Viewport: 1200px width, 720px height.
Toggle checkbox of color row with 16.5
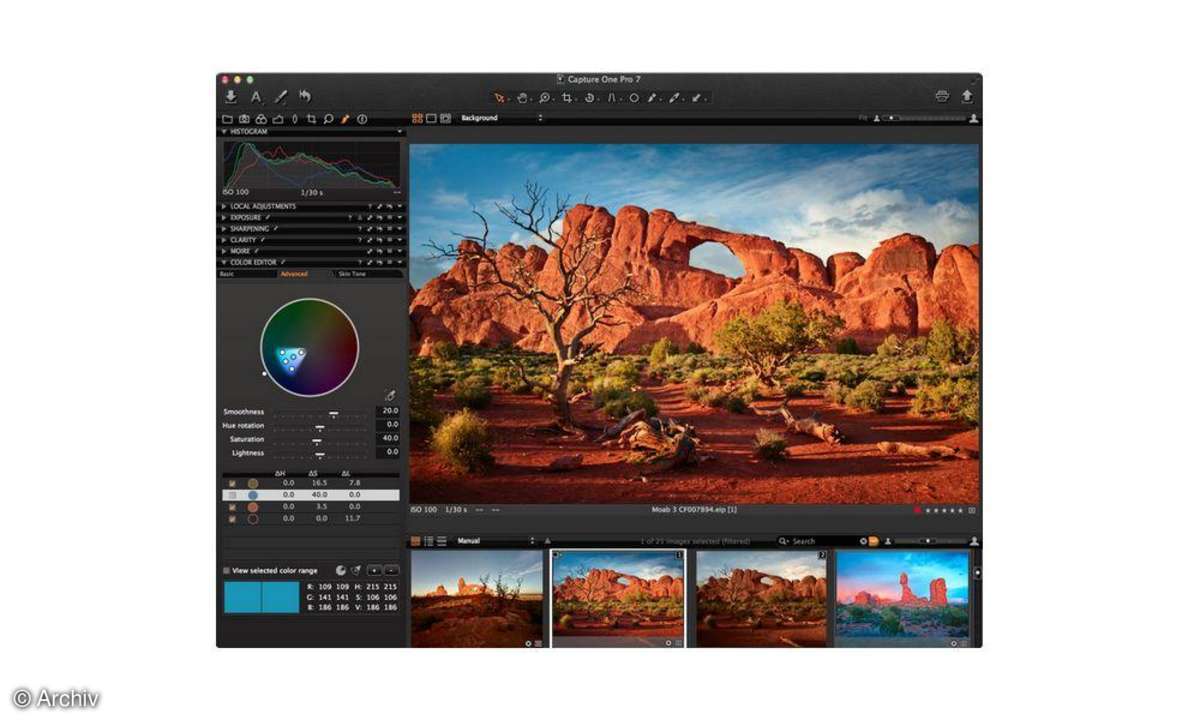tap(233, 483)
